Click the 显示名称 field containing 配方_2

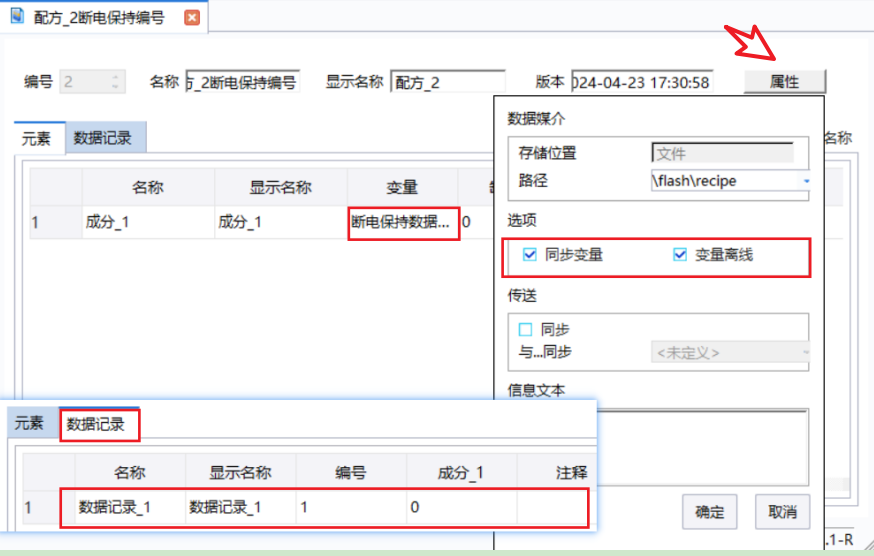[x=448, y=82]
